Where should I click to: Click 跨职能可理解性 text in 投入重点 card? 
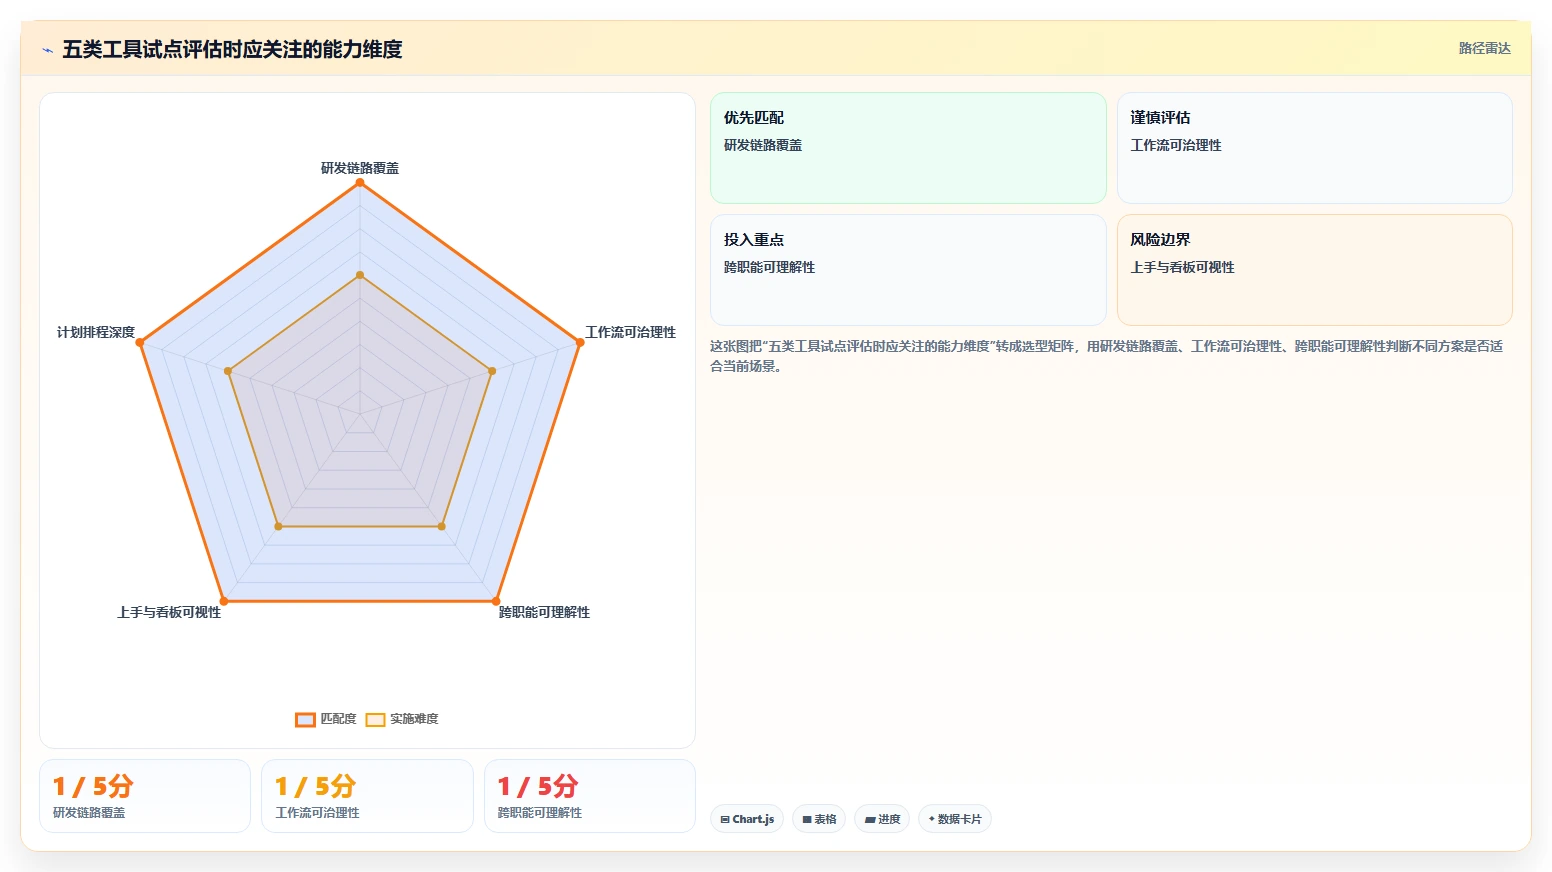coord(770,267)
